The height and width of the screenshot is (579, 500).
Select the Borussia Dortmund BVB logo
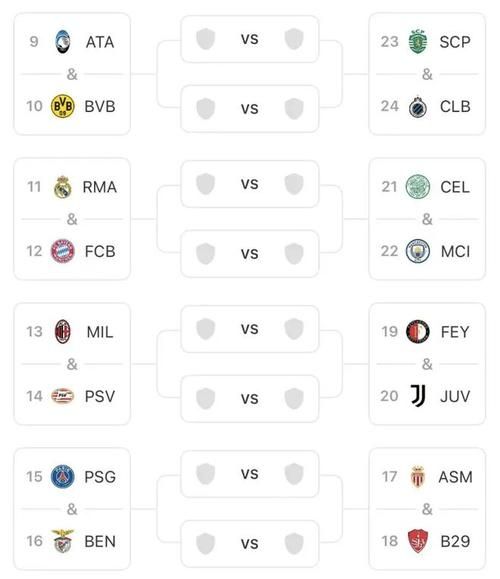(63, 106)
